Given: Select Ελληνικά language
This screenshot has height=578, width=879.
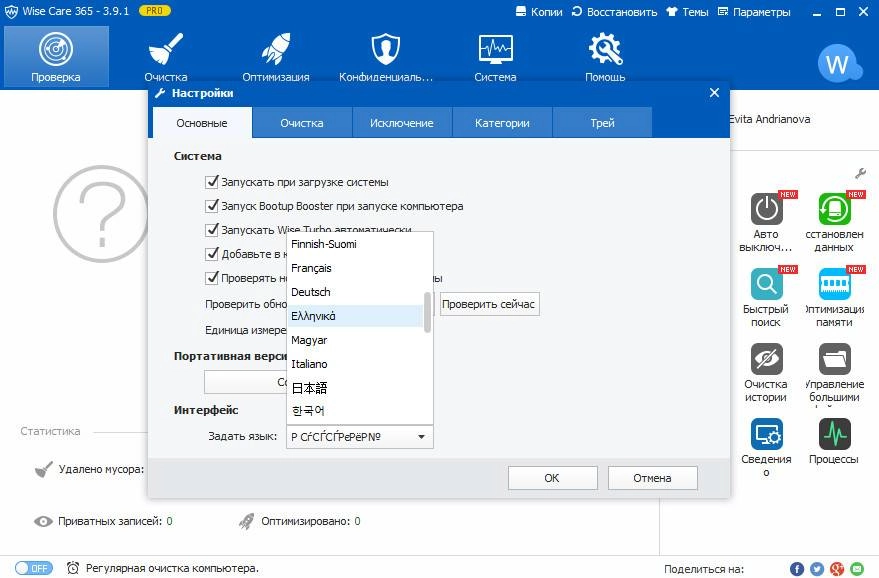Looking at the screenshot, I should tap(355, 316).
